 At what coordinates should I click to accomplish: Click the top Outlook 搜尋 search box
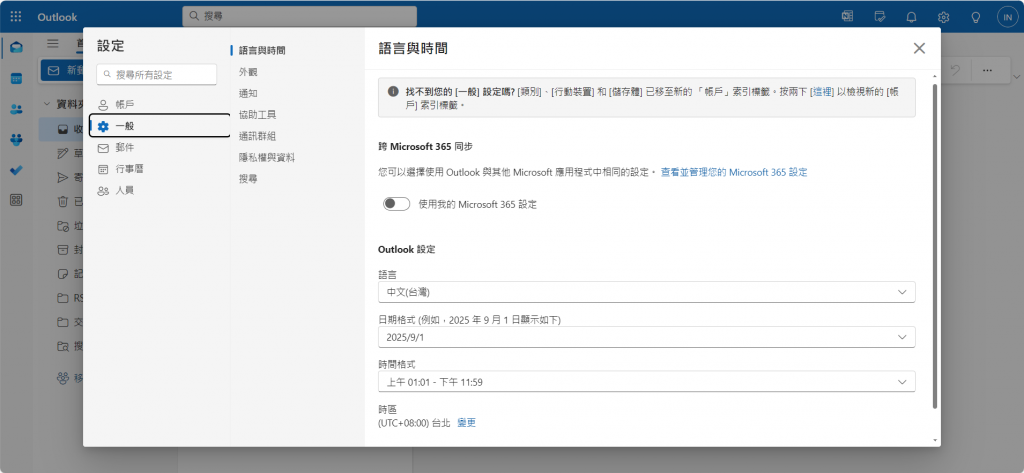click(299, 16)
